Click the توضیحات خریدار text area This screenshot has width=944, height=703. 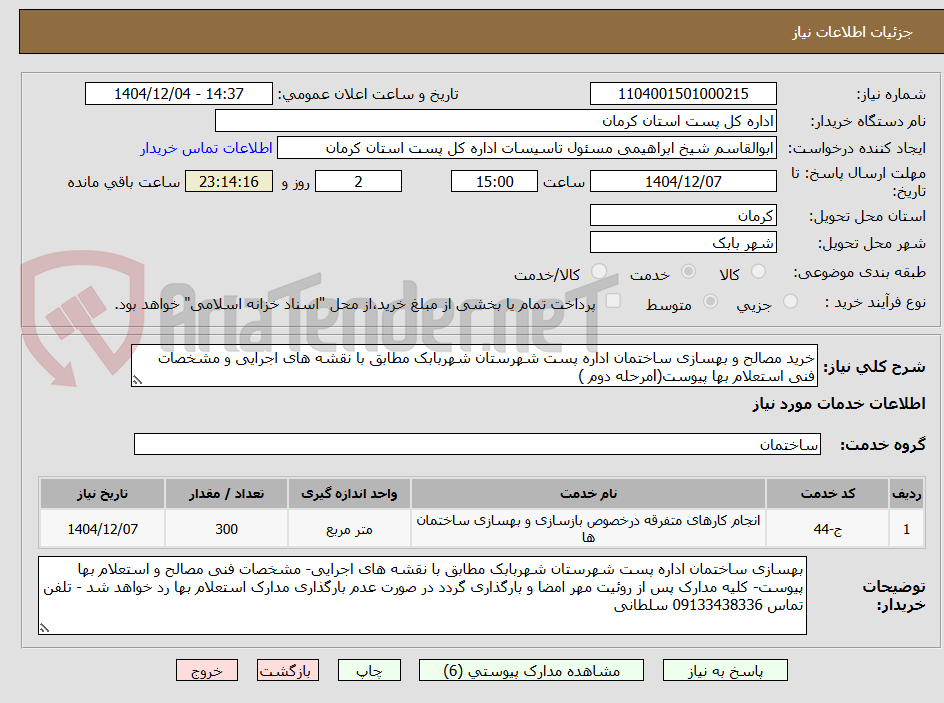422,595
